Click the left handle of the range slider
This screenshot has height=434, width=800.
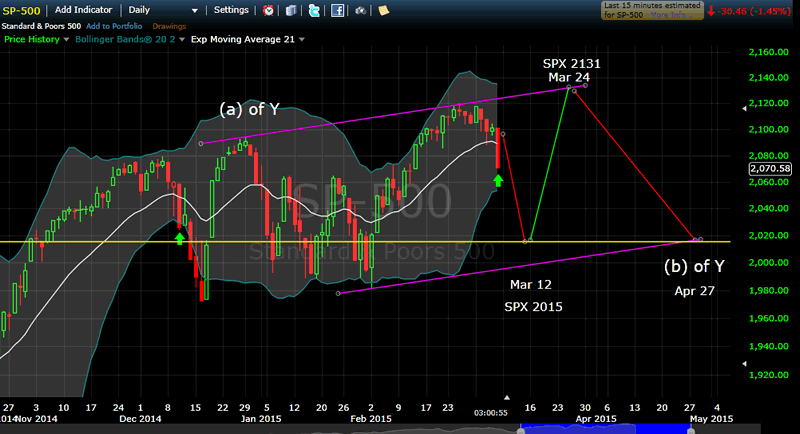(521, 431)
